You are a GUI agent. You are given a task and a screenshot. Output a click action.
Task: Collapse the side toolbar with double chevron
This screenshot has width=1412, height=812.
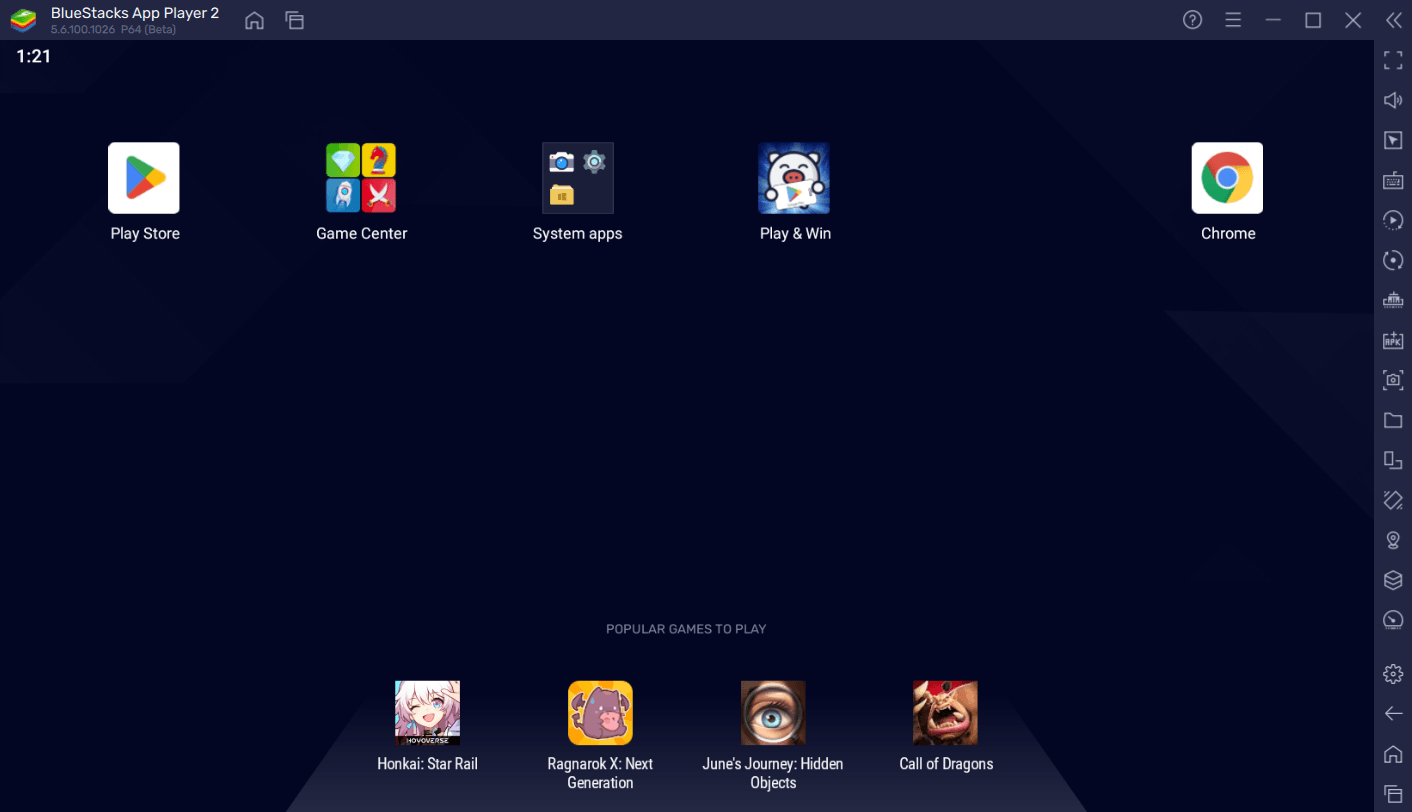tap(1393, 20)
